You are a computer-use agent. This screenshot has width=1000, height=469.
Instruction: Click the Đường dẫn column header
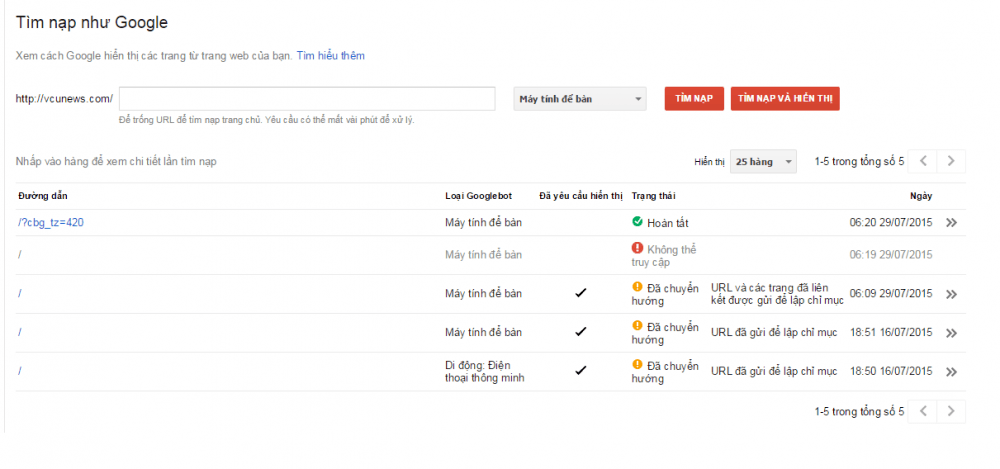[43, 196]
